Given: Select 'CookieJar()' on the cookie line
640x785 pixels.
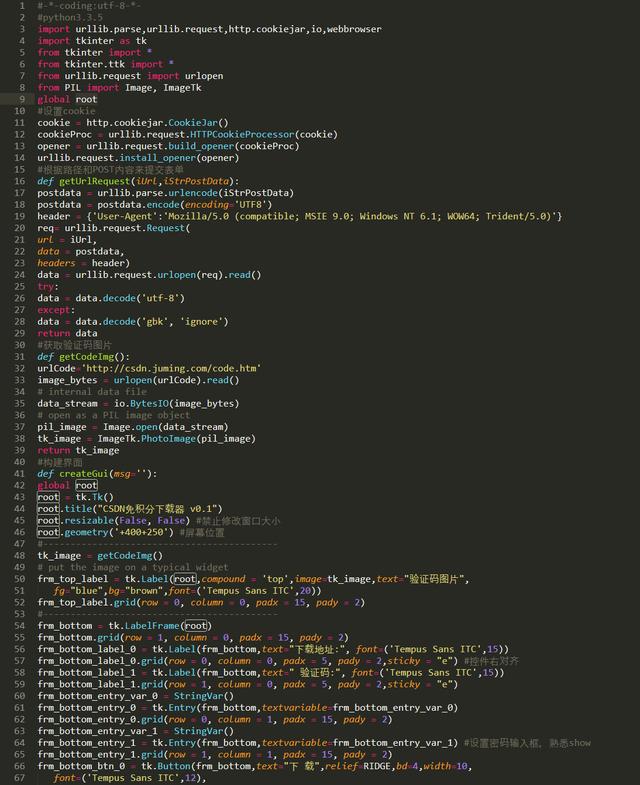Looking at the screenshot, I should click(198, 123).
